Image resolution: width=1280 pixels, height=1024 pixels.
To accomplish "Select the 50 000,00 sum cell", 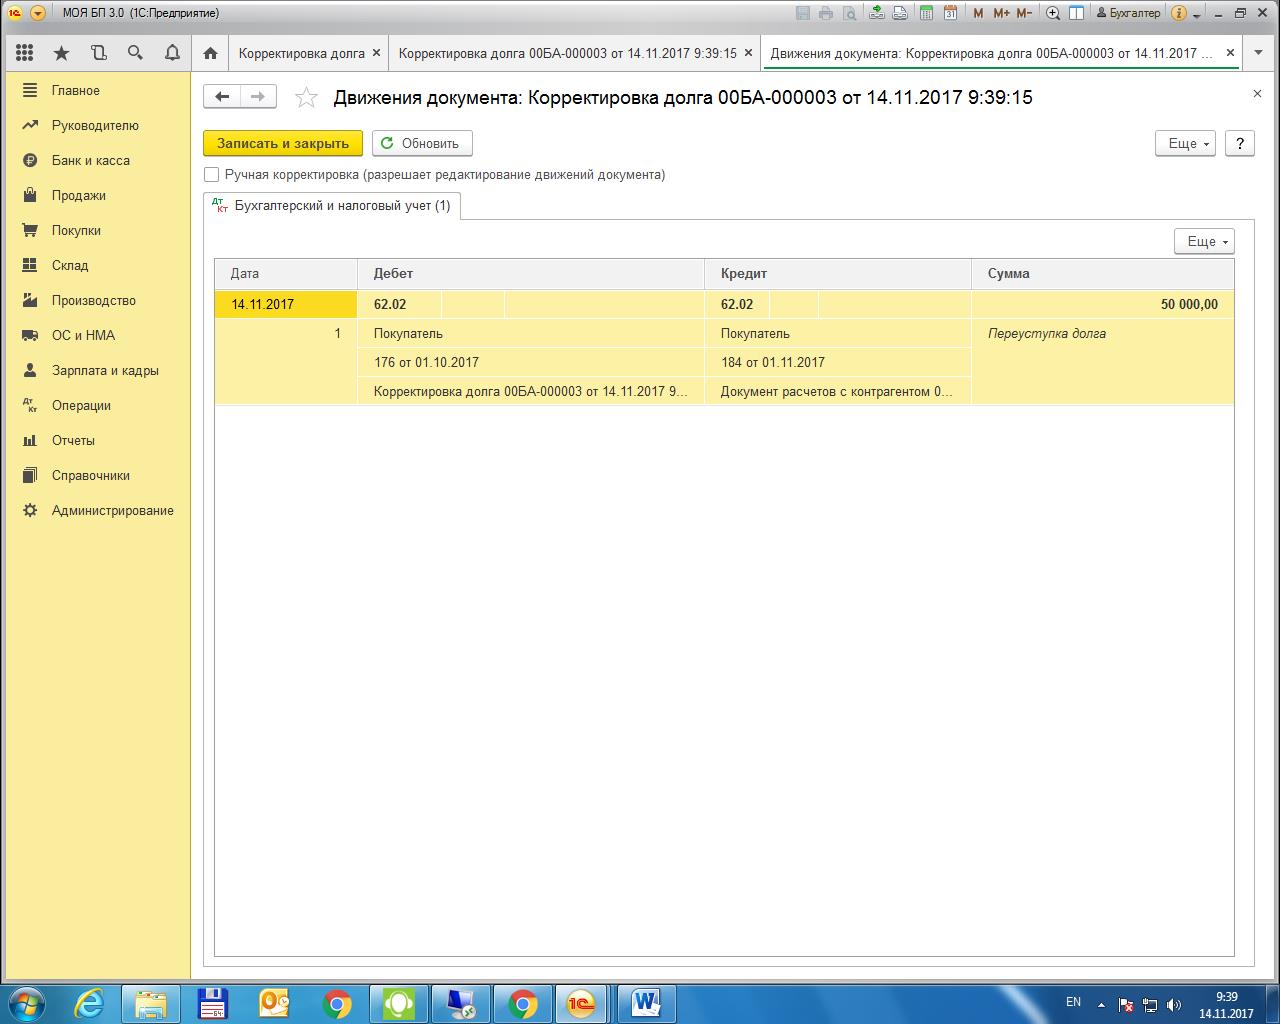I will (1102, 304).
